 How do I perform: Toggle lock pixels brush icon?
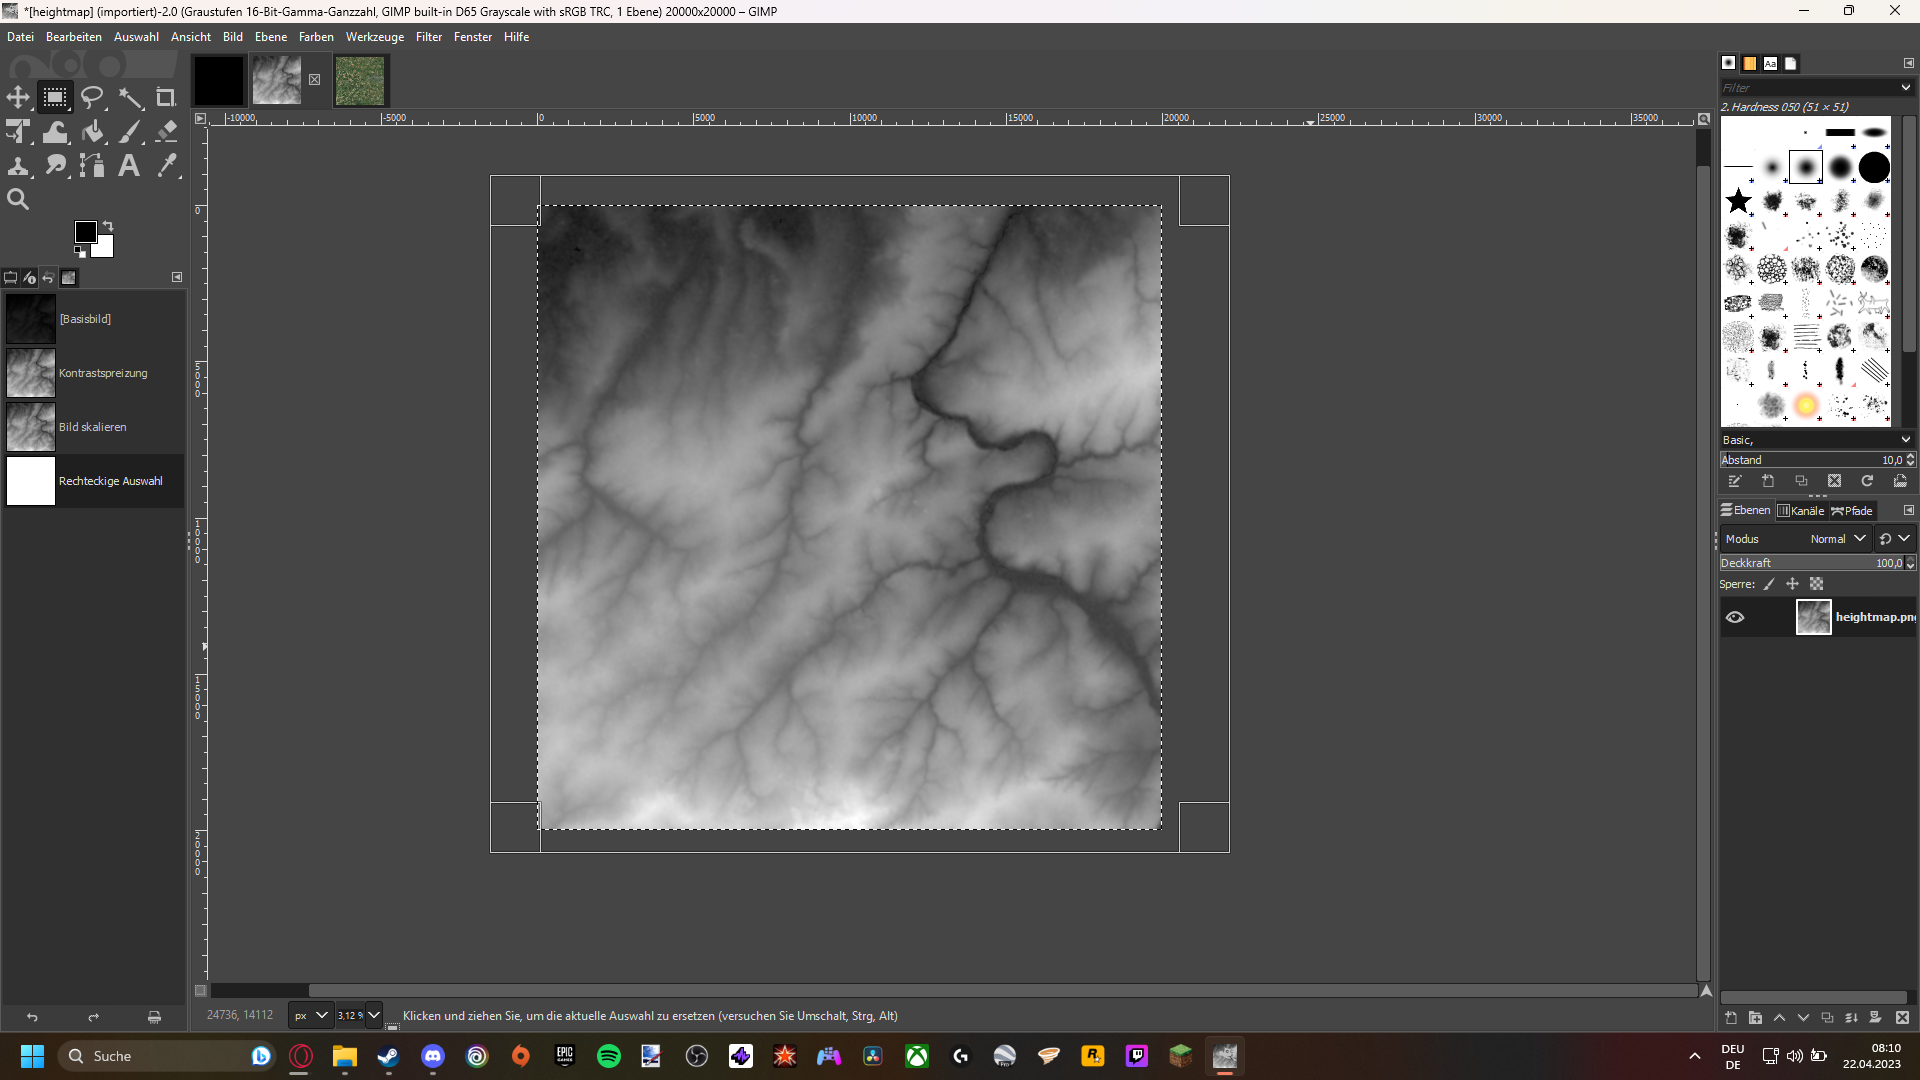pos(1769,584)
